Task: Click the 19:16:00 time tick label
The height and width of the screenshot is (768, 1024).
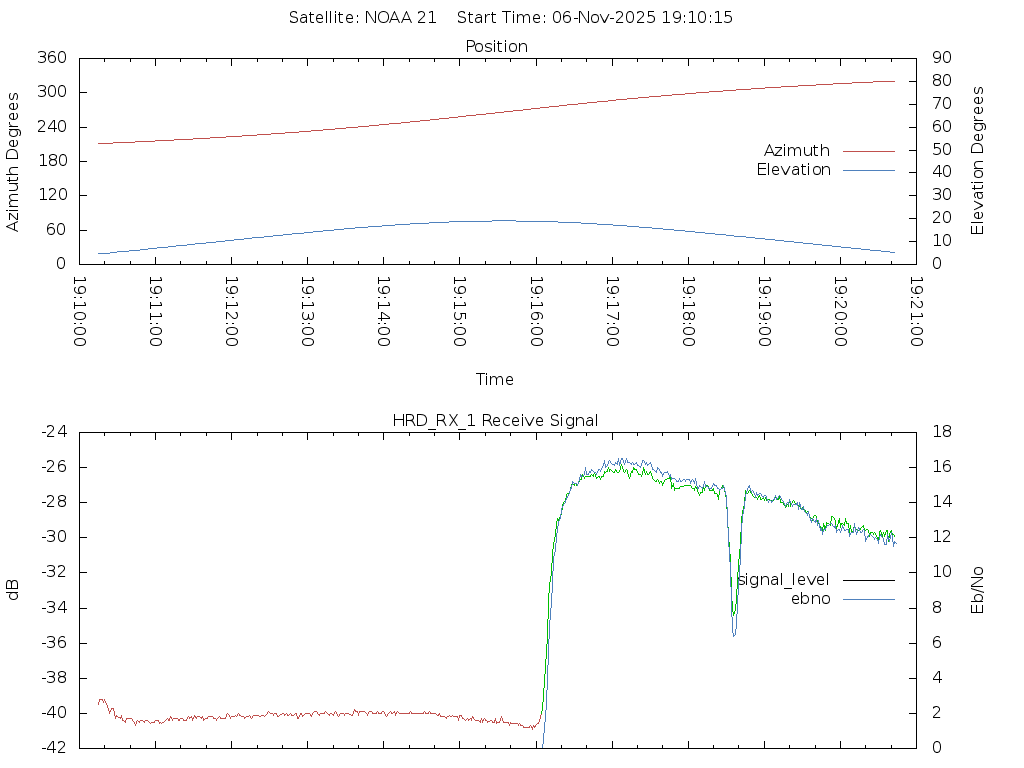Action: 536,312
